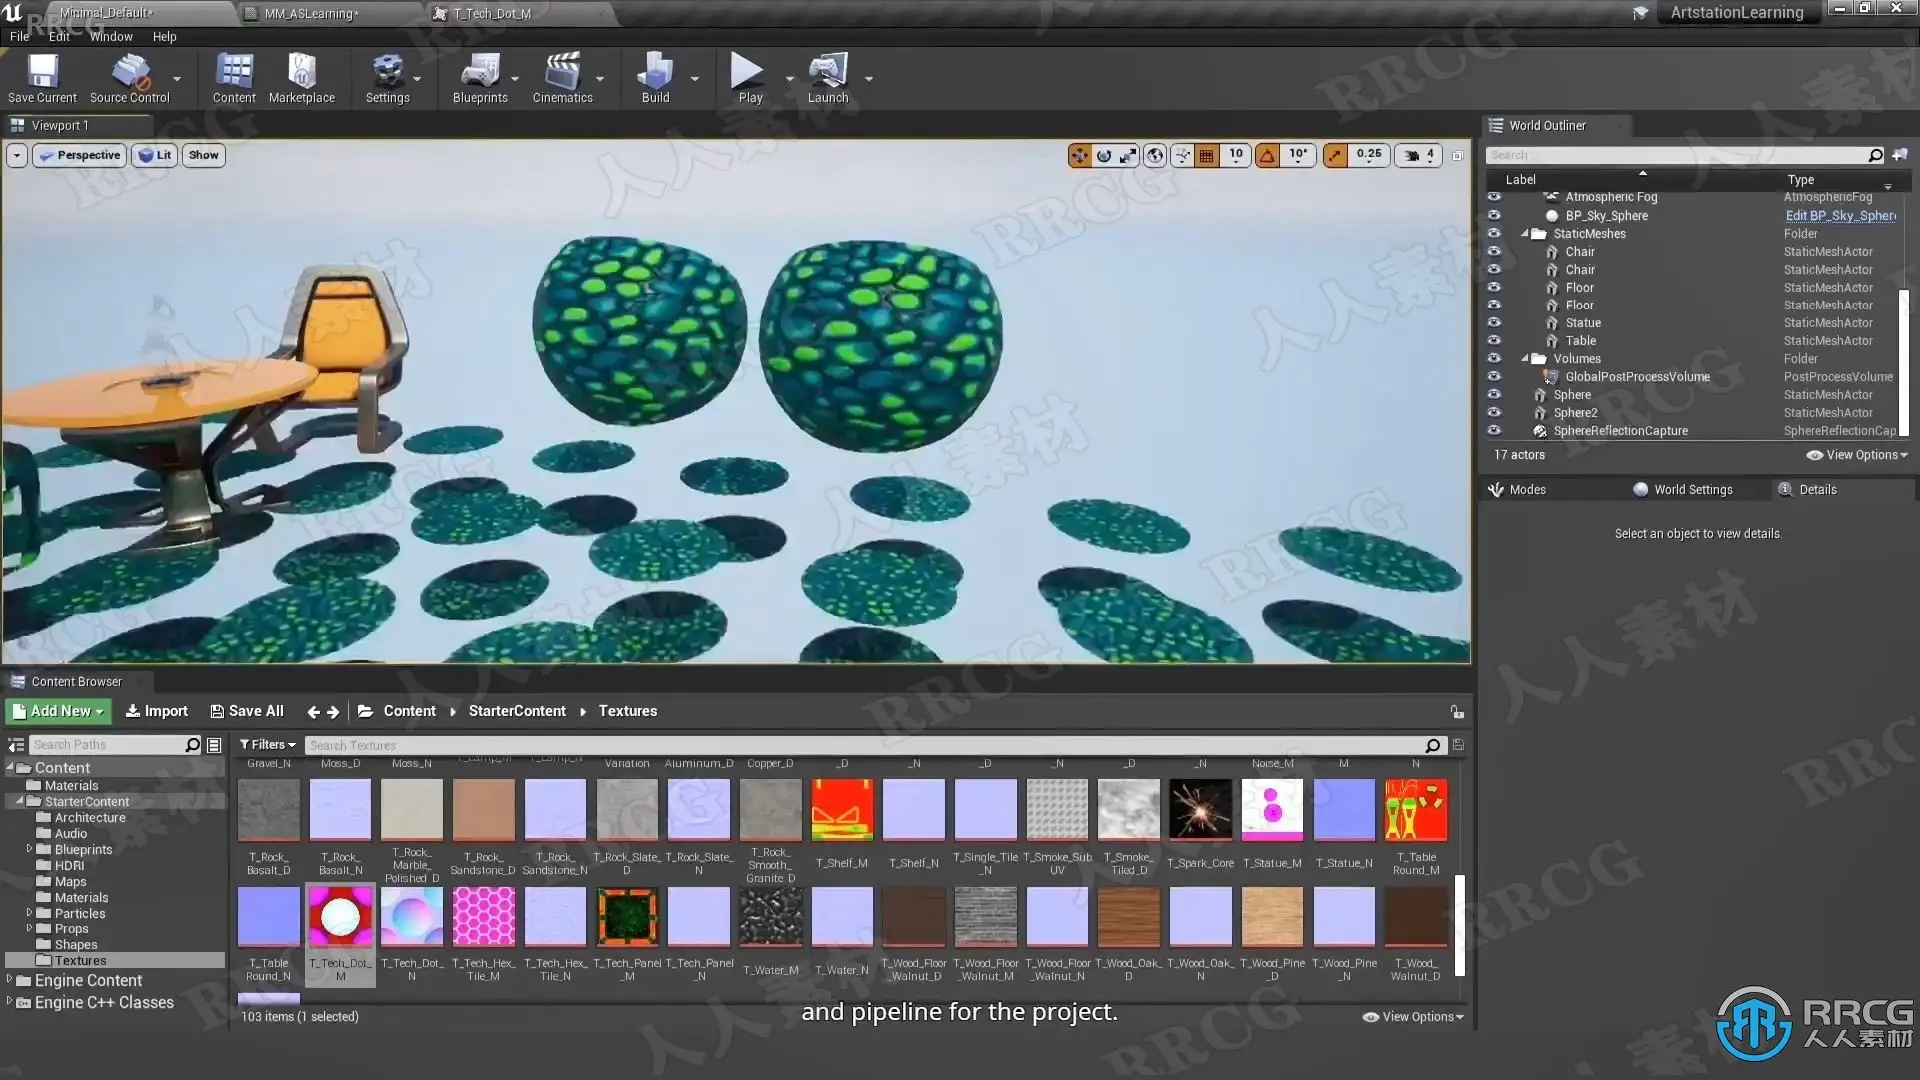
Task: Open Blueprints from the toolbar
Action: 479,72
